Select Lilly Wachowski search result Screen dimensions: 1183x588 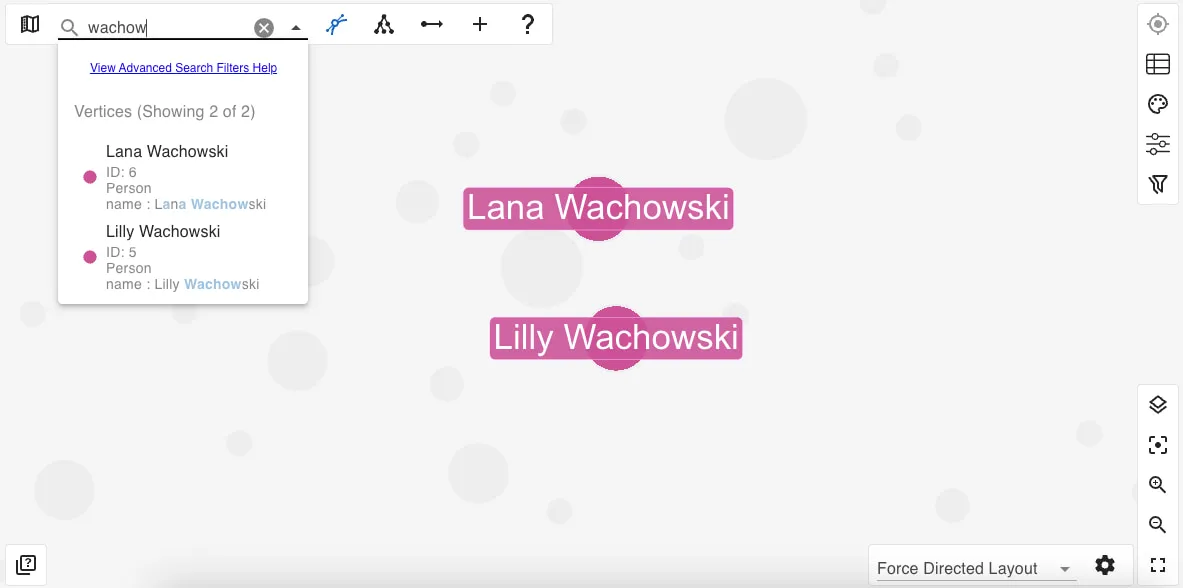[183, 257]
